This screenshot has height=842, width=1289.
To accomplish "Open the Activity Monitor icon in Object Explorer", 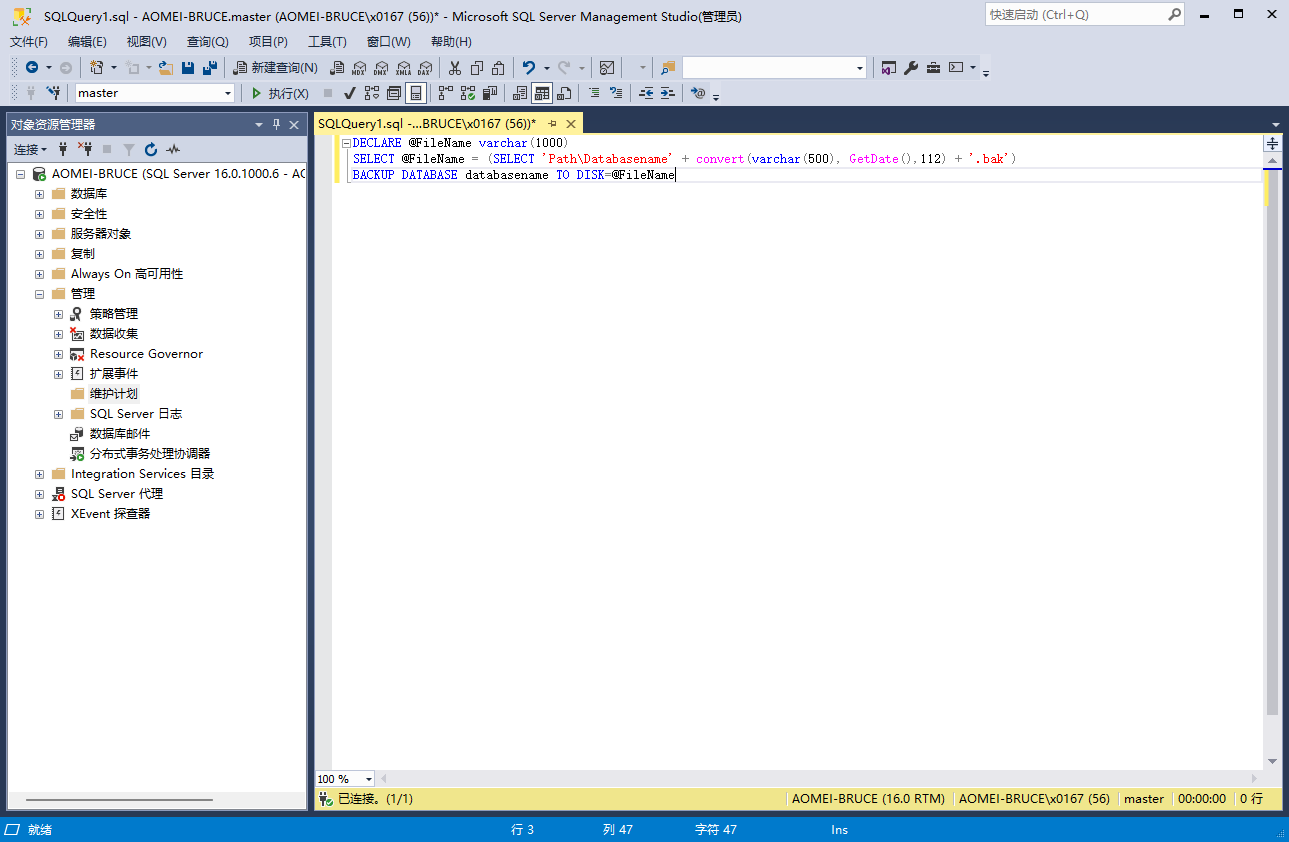I will coord(173,149).
